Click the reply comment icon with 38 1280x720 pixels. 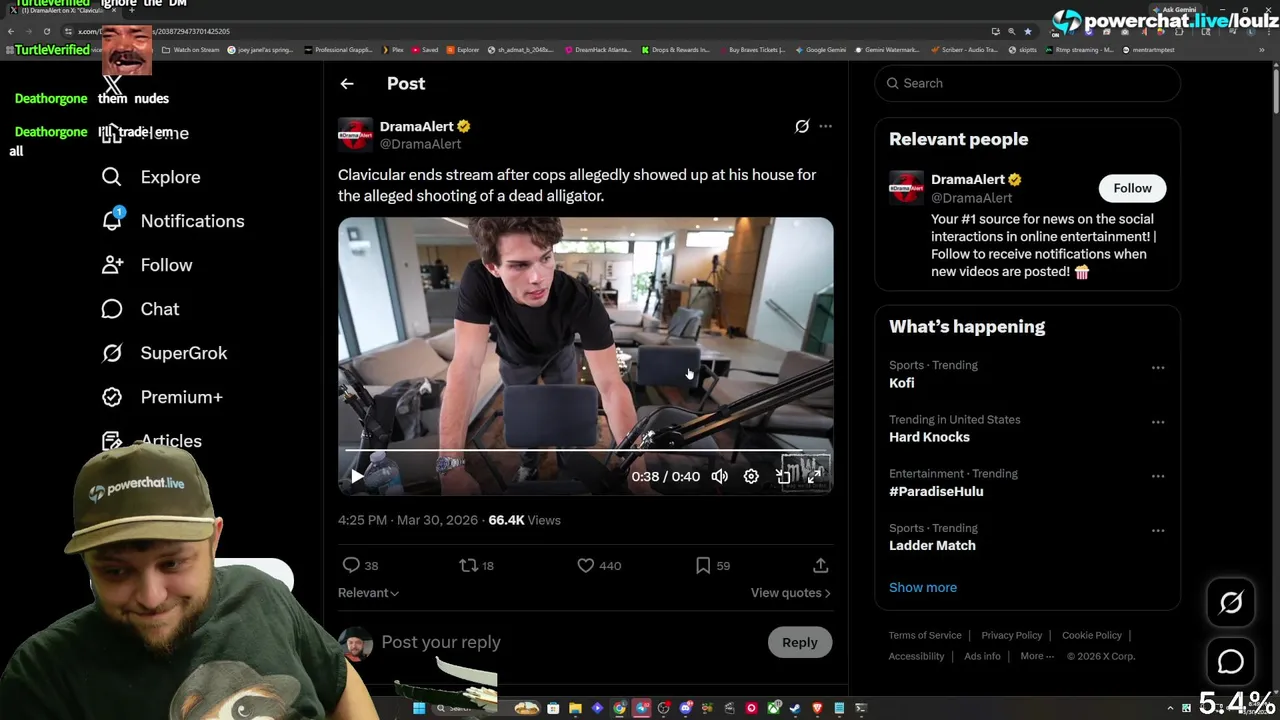pyautogui.click(x=351, y=566)
